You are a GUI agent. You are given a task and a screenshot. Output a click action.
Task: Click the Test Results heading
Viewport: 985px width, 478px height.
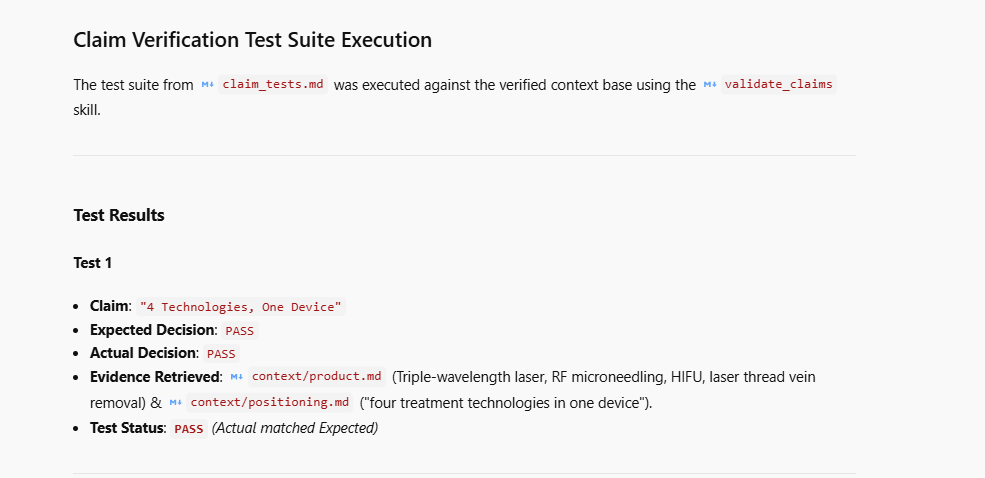coord(119,215)
